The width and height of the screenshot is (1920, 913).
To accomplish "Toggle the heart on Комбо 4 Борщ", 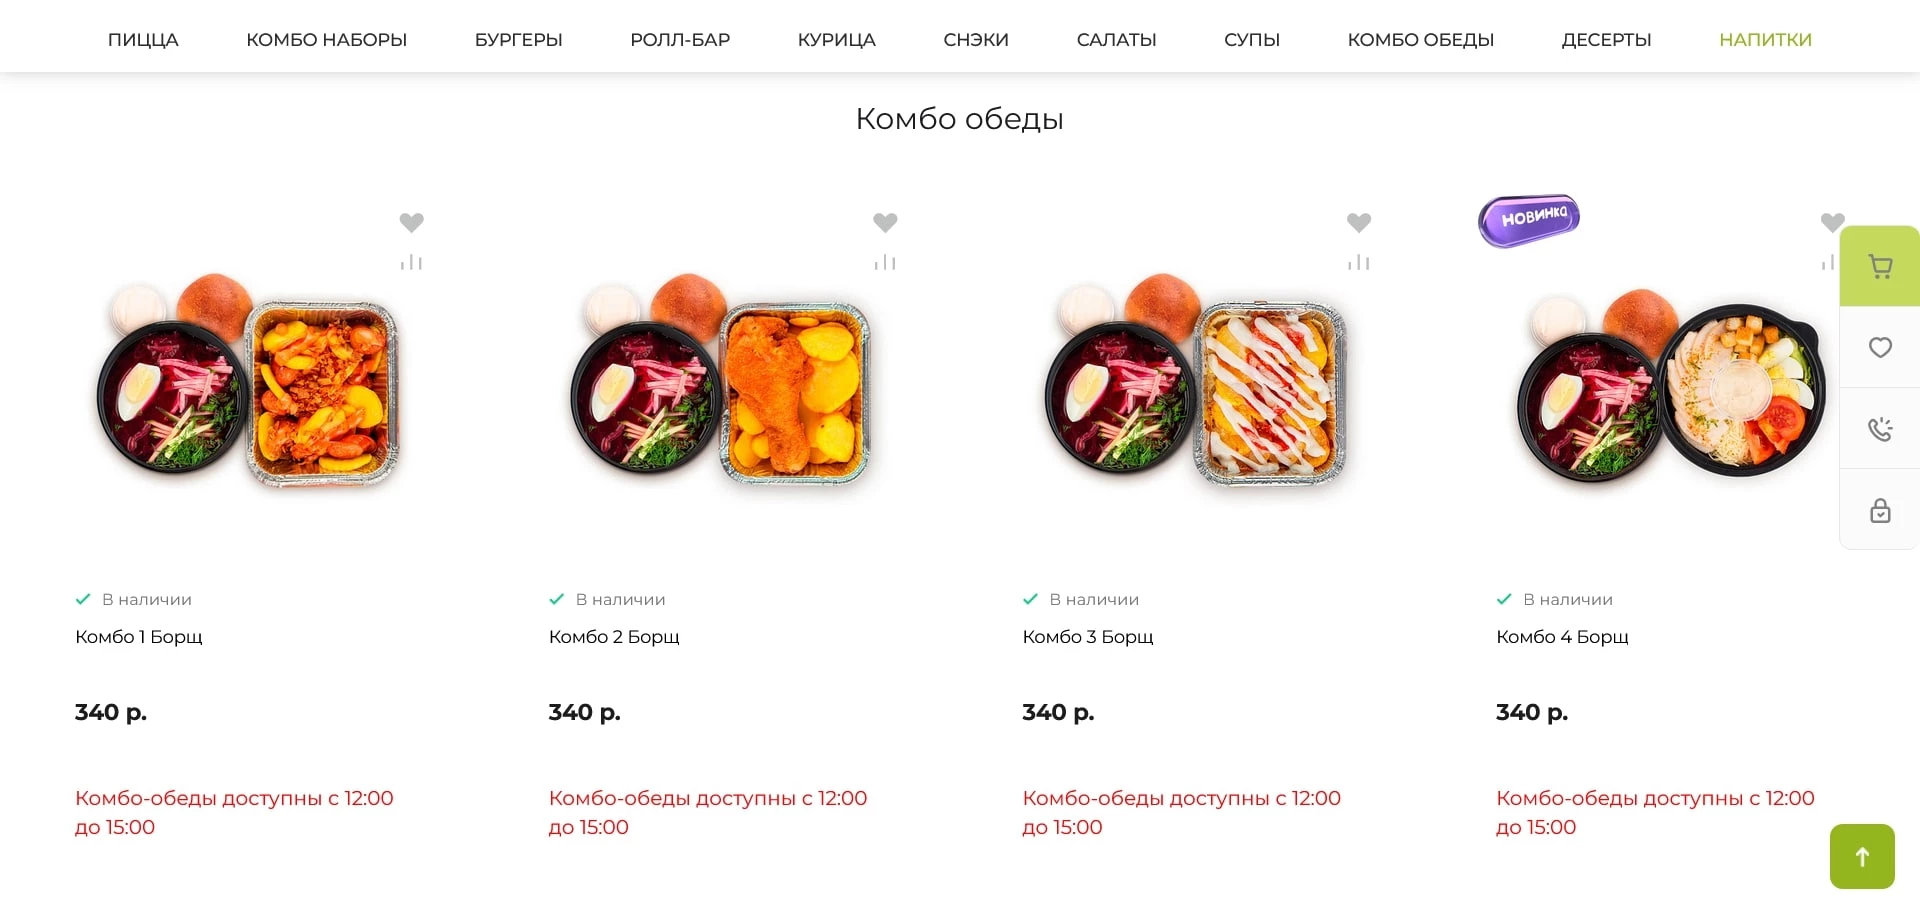I will 1832,222.
